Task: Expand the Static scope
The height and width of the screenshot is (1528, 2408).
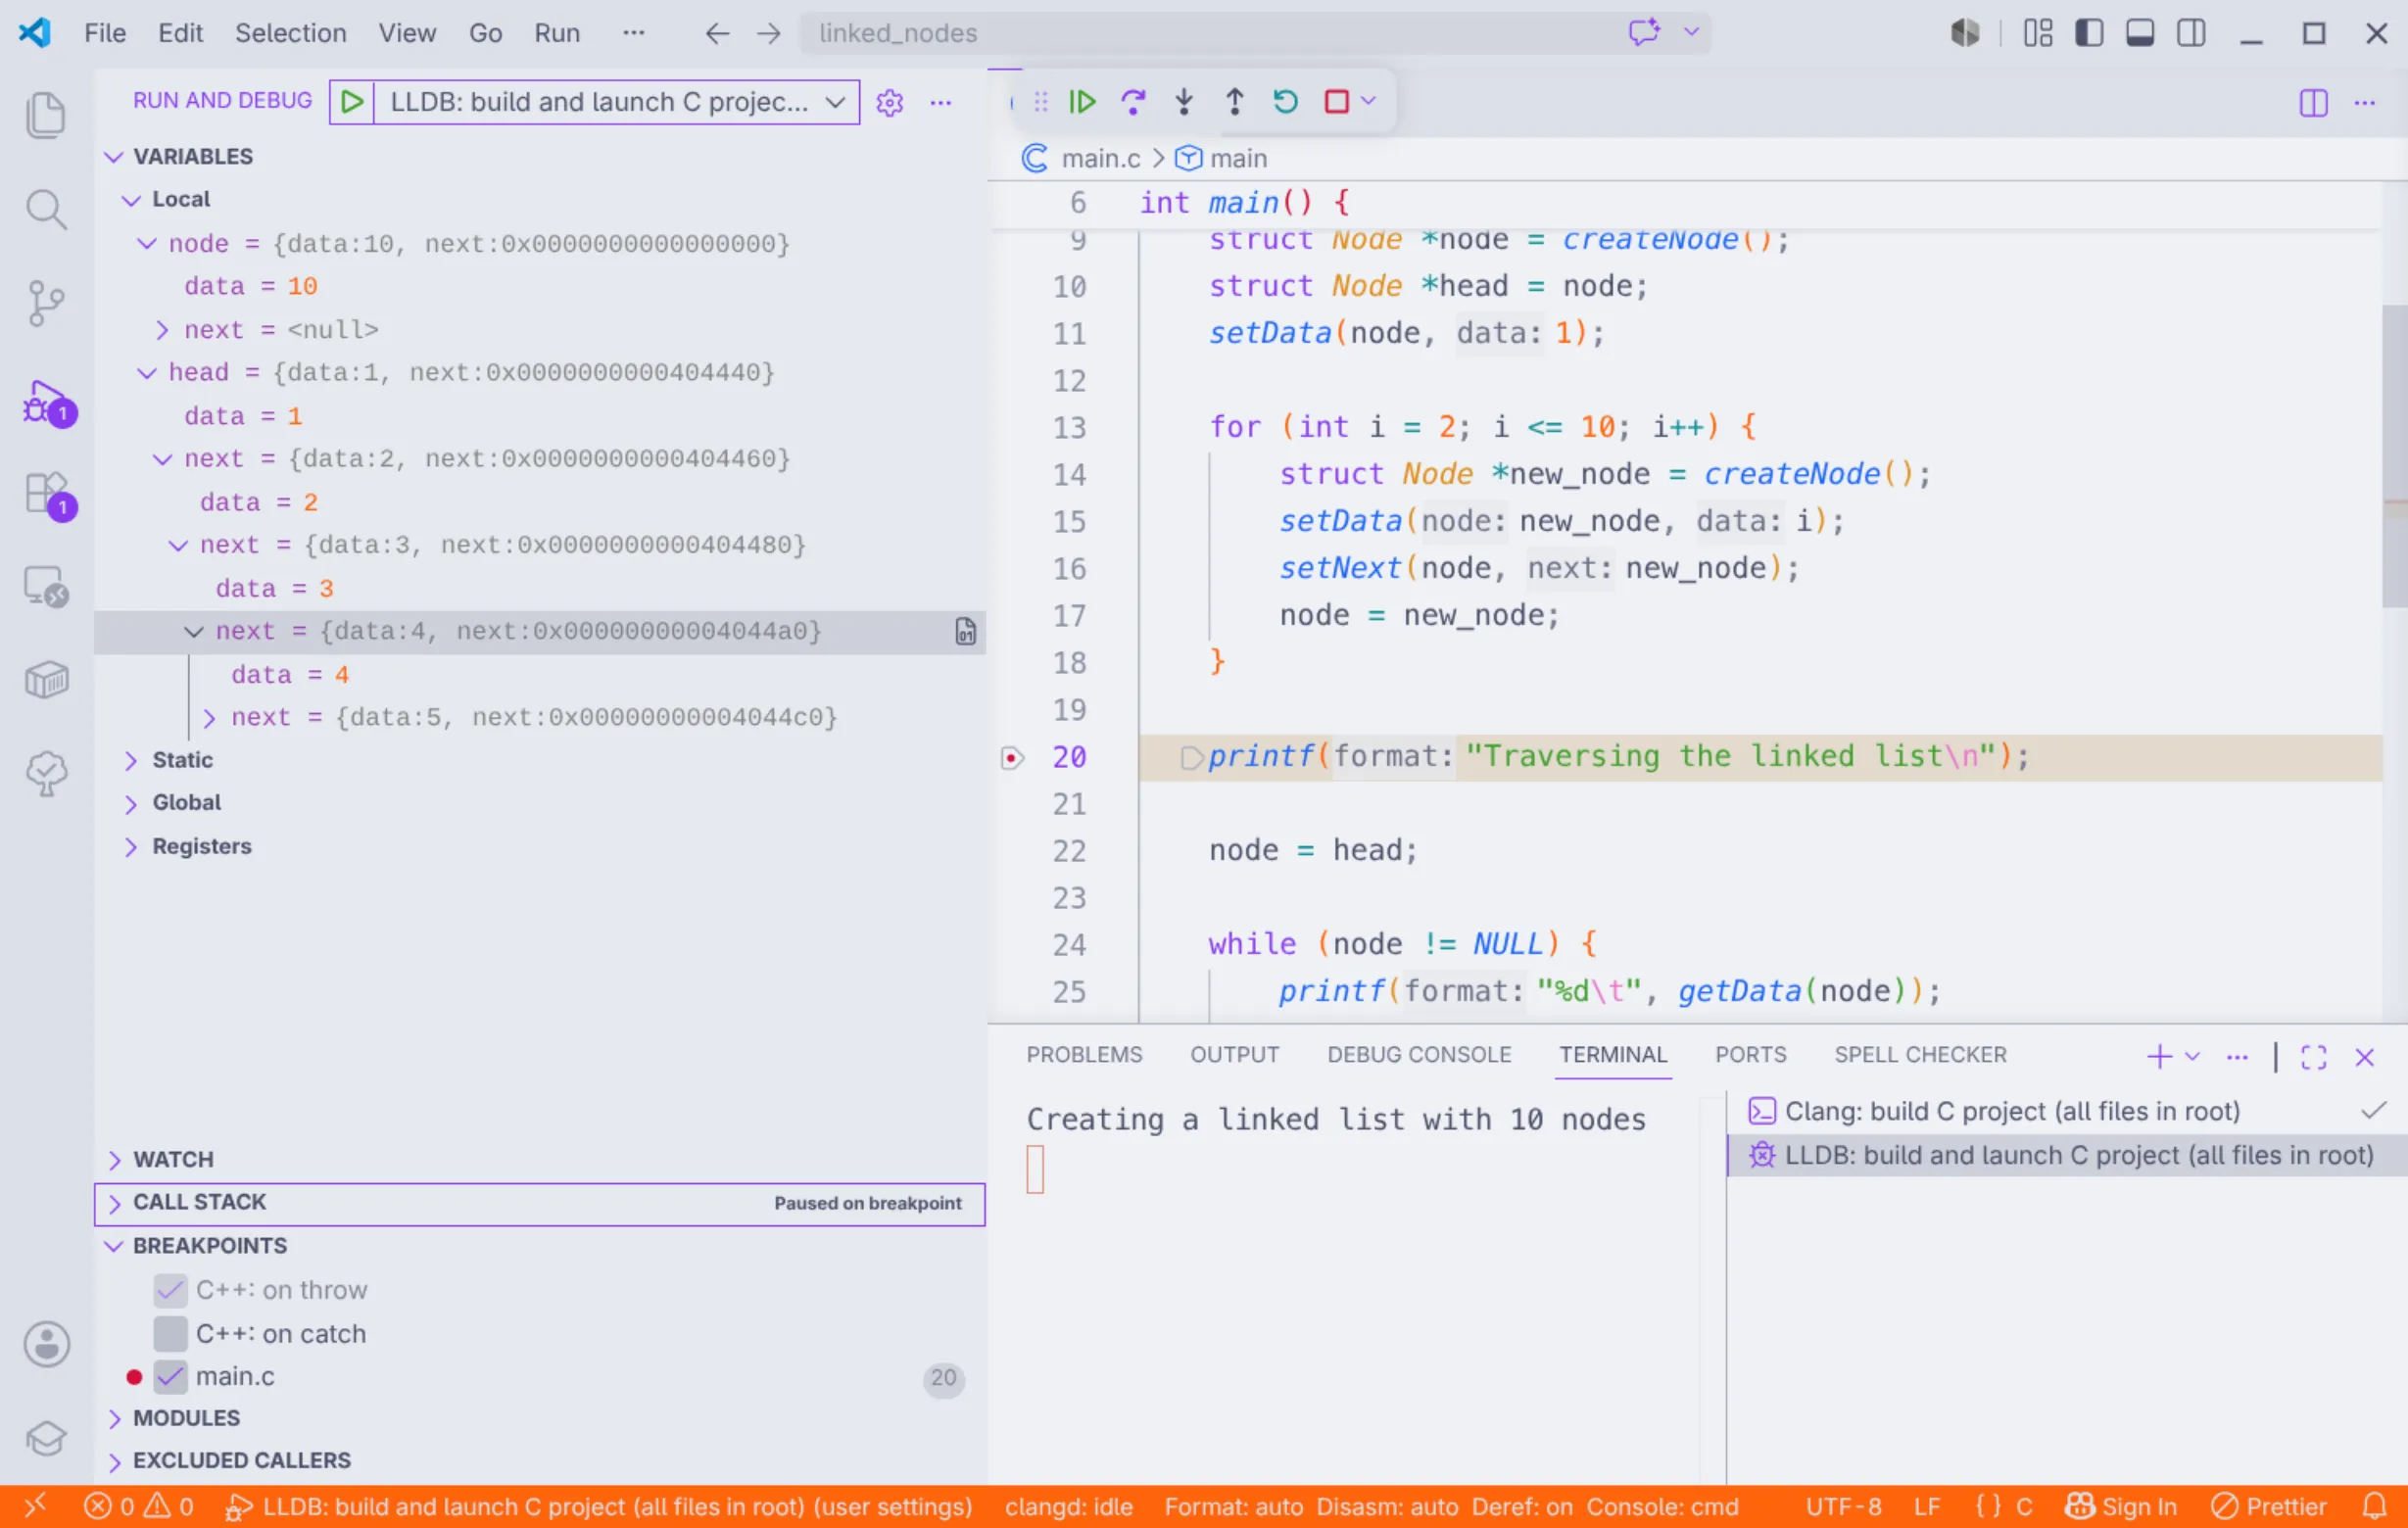Action: 131,761
